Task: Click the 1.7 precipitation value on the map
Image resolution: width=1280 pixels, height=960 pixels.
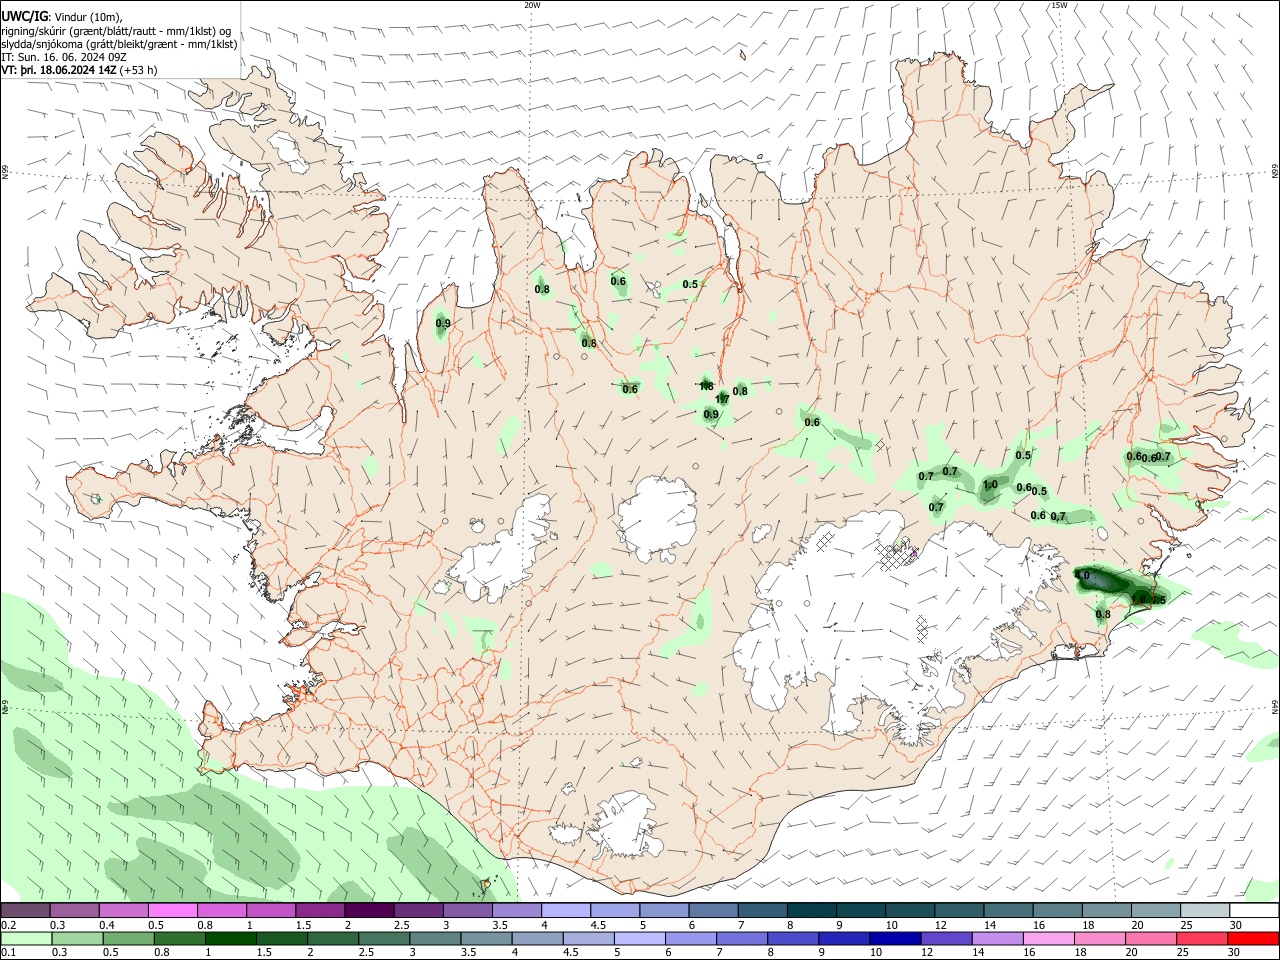Action: (722, 399)
